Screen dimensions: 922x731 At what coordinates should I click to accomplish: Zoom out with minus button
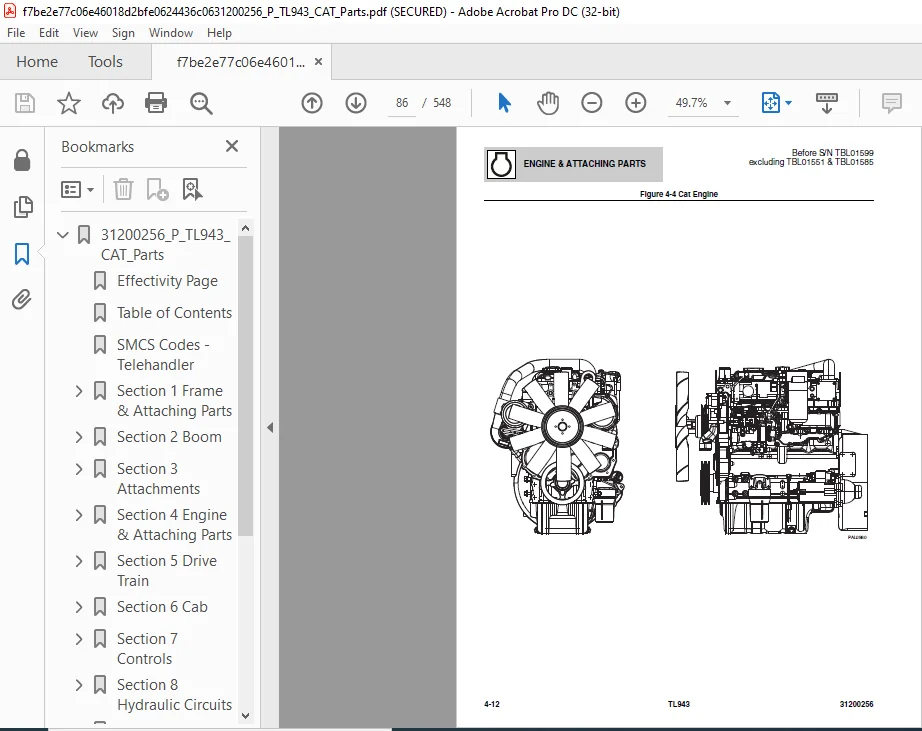[x=592, y=103]
